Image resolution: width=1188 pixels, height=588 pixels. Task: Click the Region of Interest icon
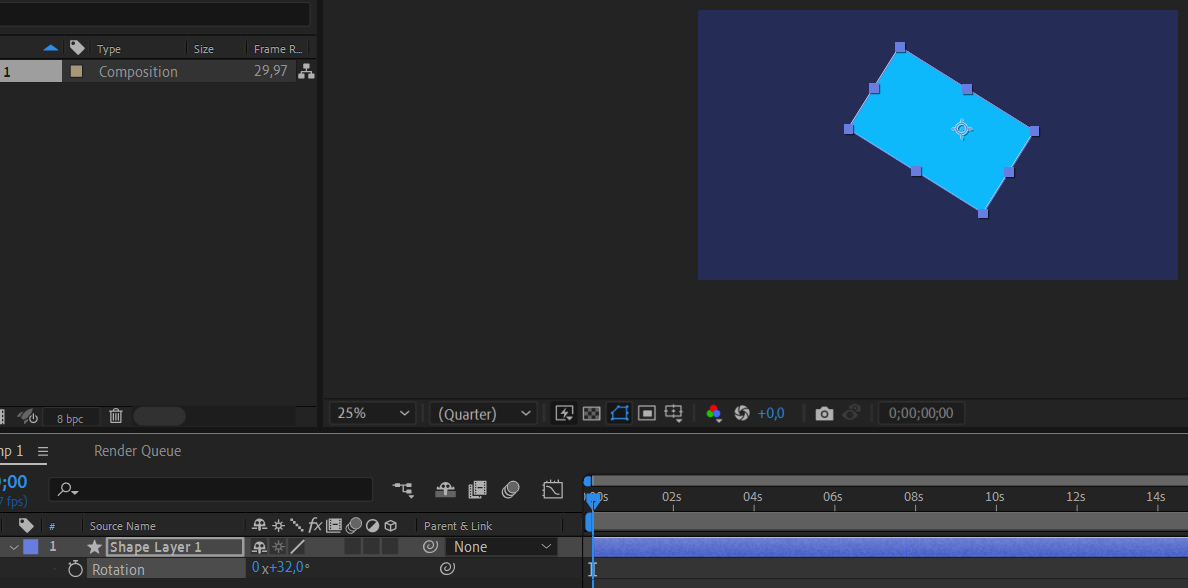(x=647, y=413)
